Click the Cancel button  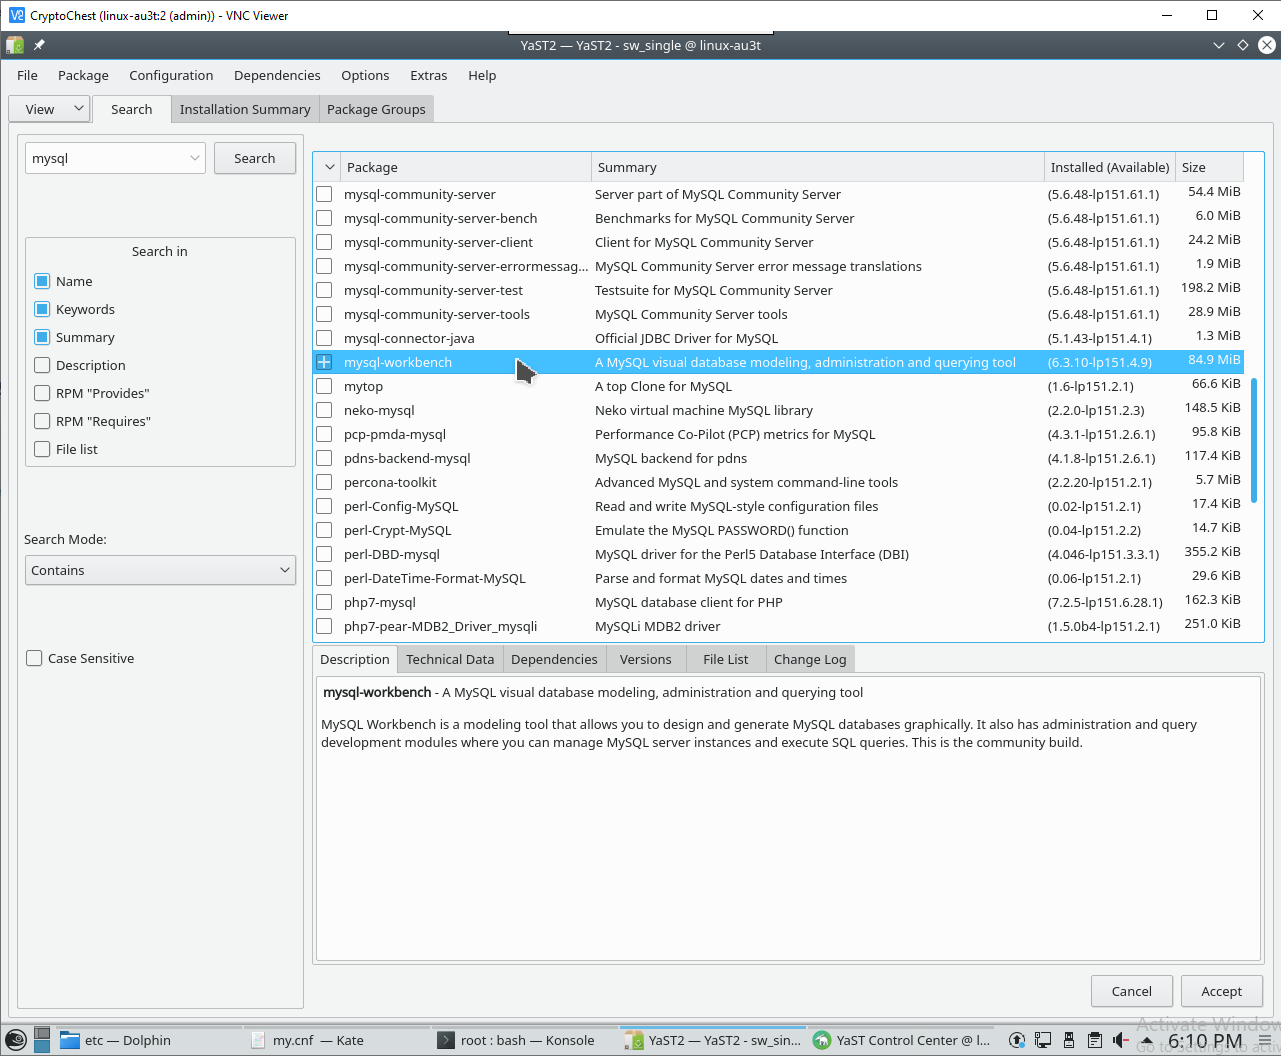pyautogui.click(x=1132, y=991)
